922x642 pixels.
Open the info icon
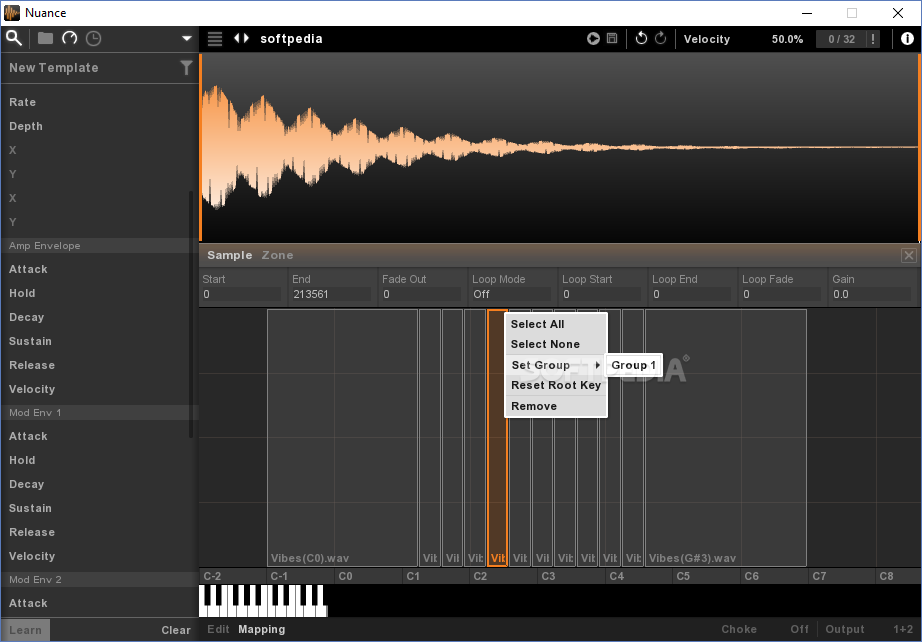[907, 39]
